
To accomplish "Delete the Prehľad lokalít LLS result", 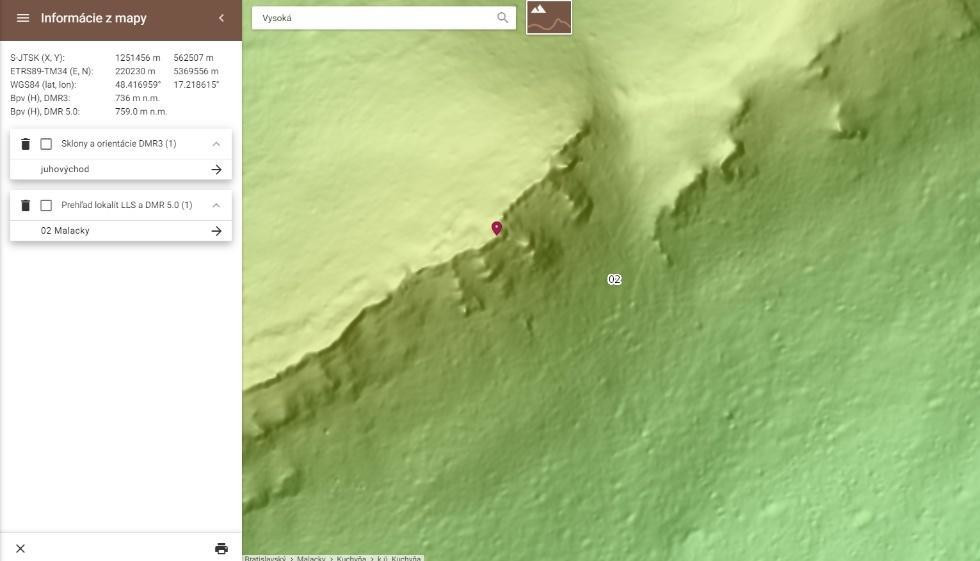I will pos(26,205).
